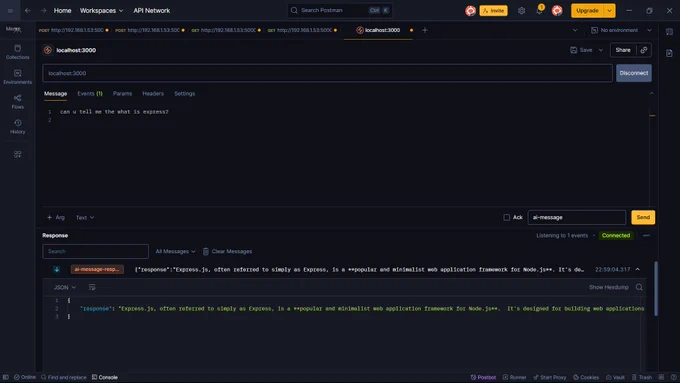
Task: Change the JSON view format dropdown
Action: point(65,287)
